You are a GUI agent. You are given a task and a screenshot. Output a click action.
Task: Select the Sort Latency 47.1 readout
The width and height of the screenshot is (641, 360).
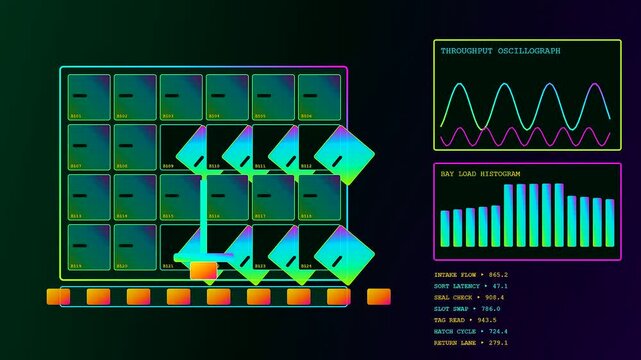pyautogui.click(x=471, y=286)
